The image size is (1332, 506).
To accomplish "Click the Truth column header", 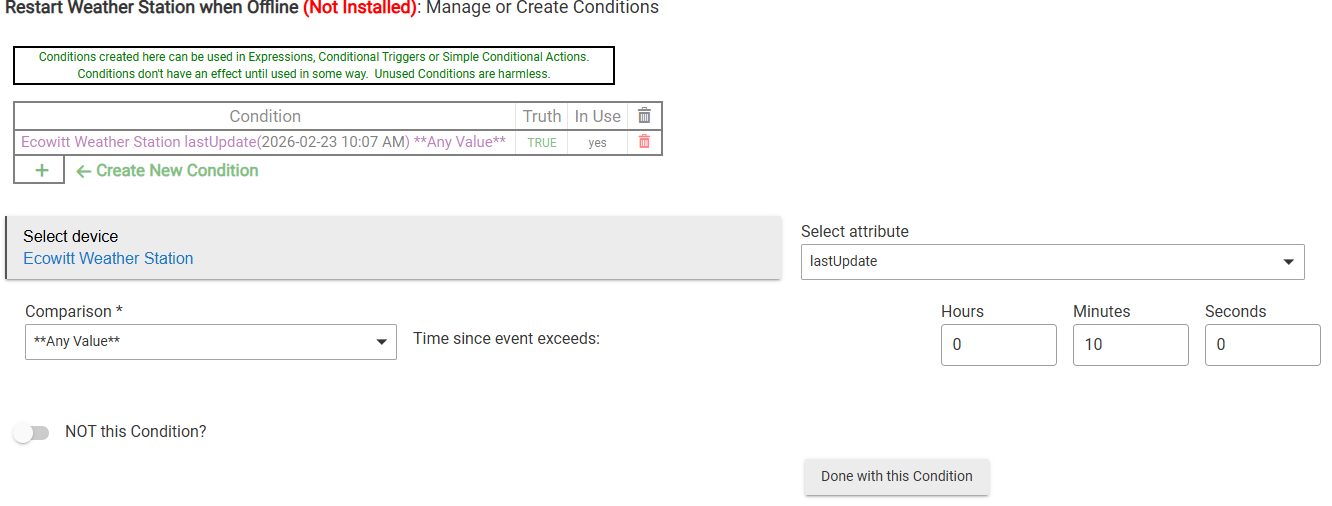I will point(542,116).
